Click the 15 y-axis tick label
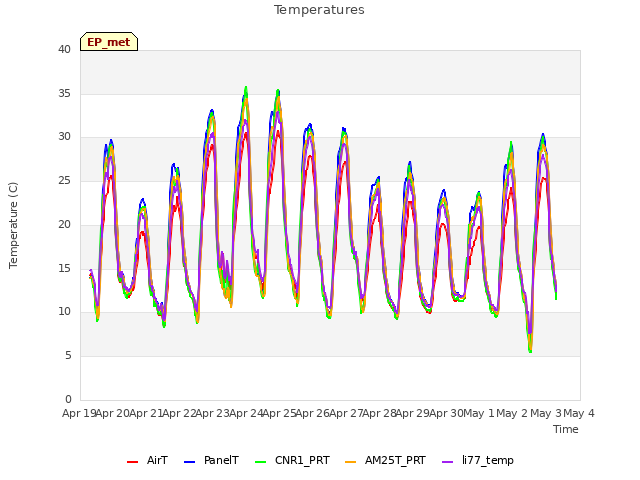640x480 pixels. point(64,269)
